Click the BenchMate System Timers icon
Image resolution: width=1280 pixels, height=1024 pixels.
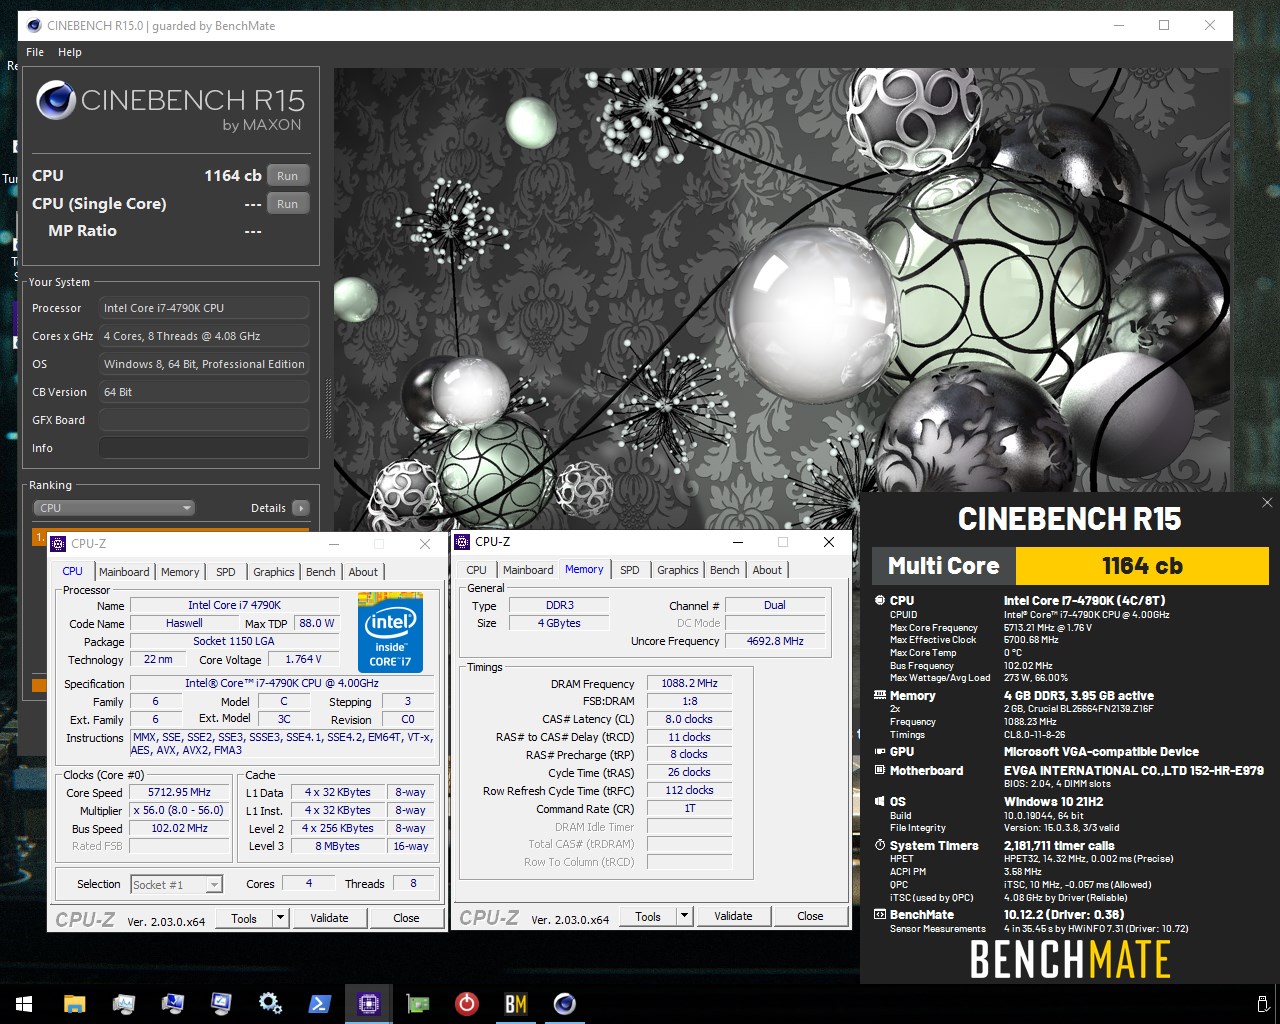point(880,845)
